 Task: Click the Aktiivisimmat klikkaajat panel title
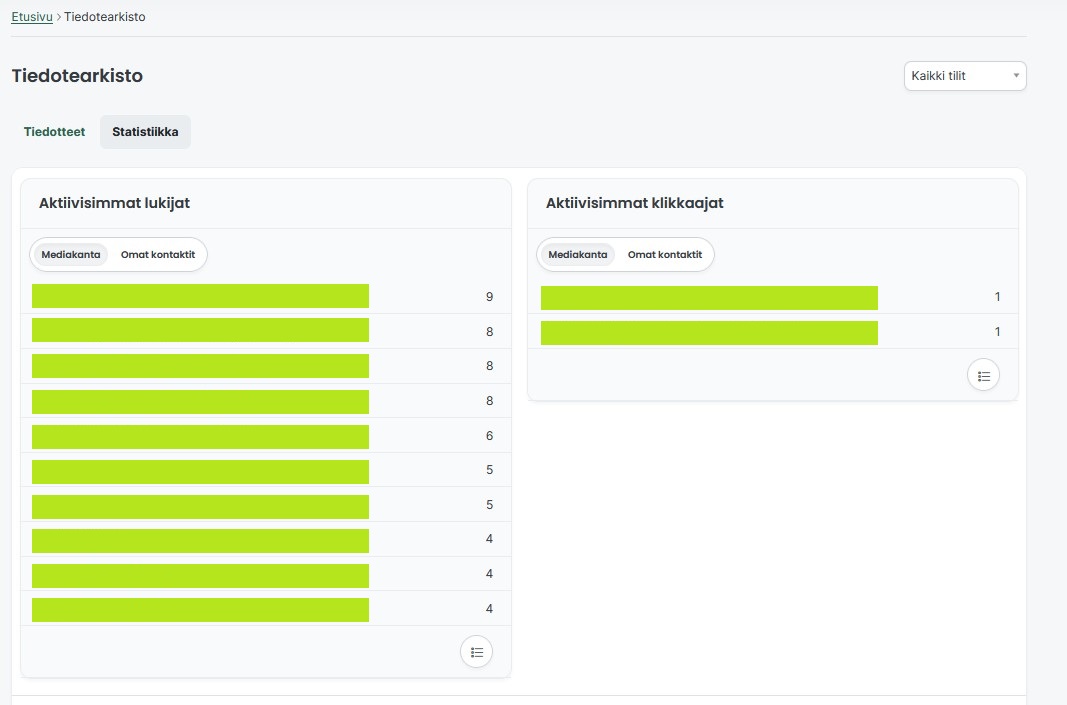coord(634,203)
